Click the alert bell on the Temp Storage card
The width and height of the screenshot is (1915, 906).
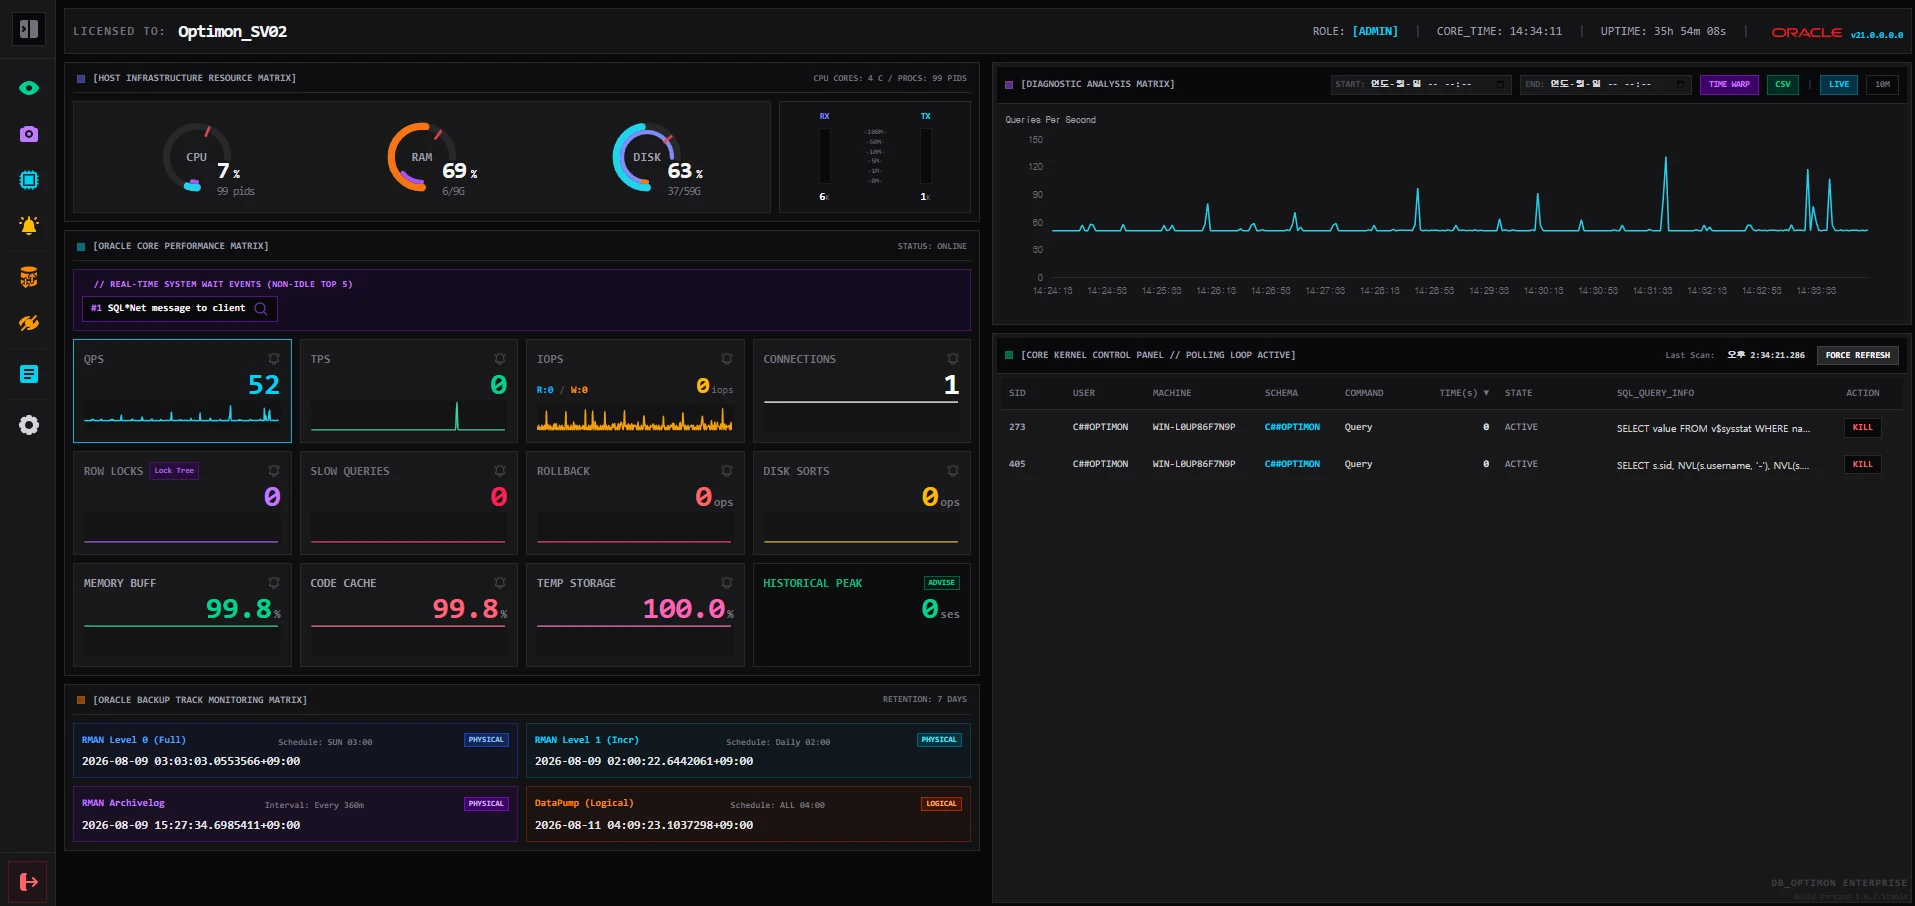727,583
